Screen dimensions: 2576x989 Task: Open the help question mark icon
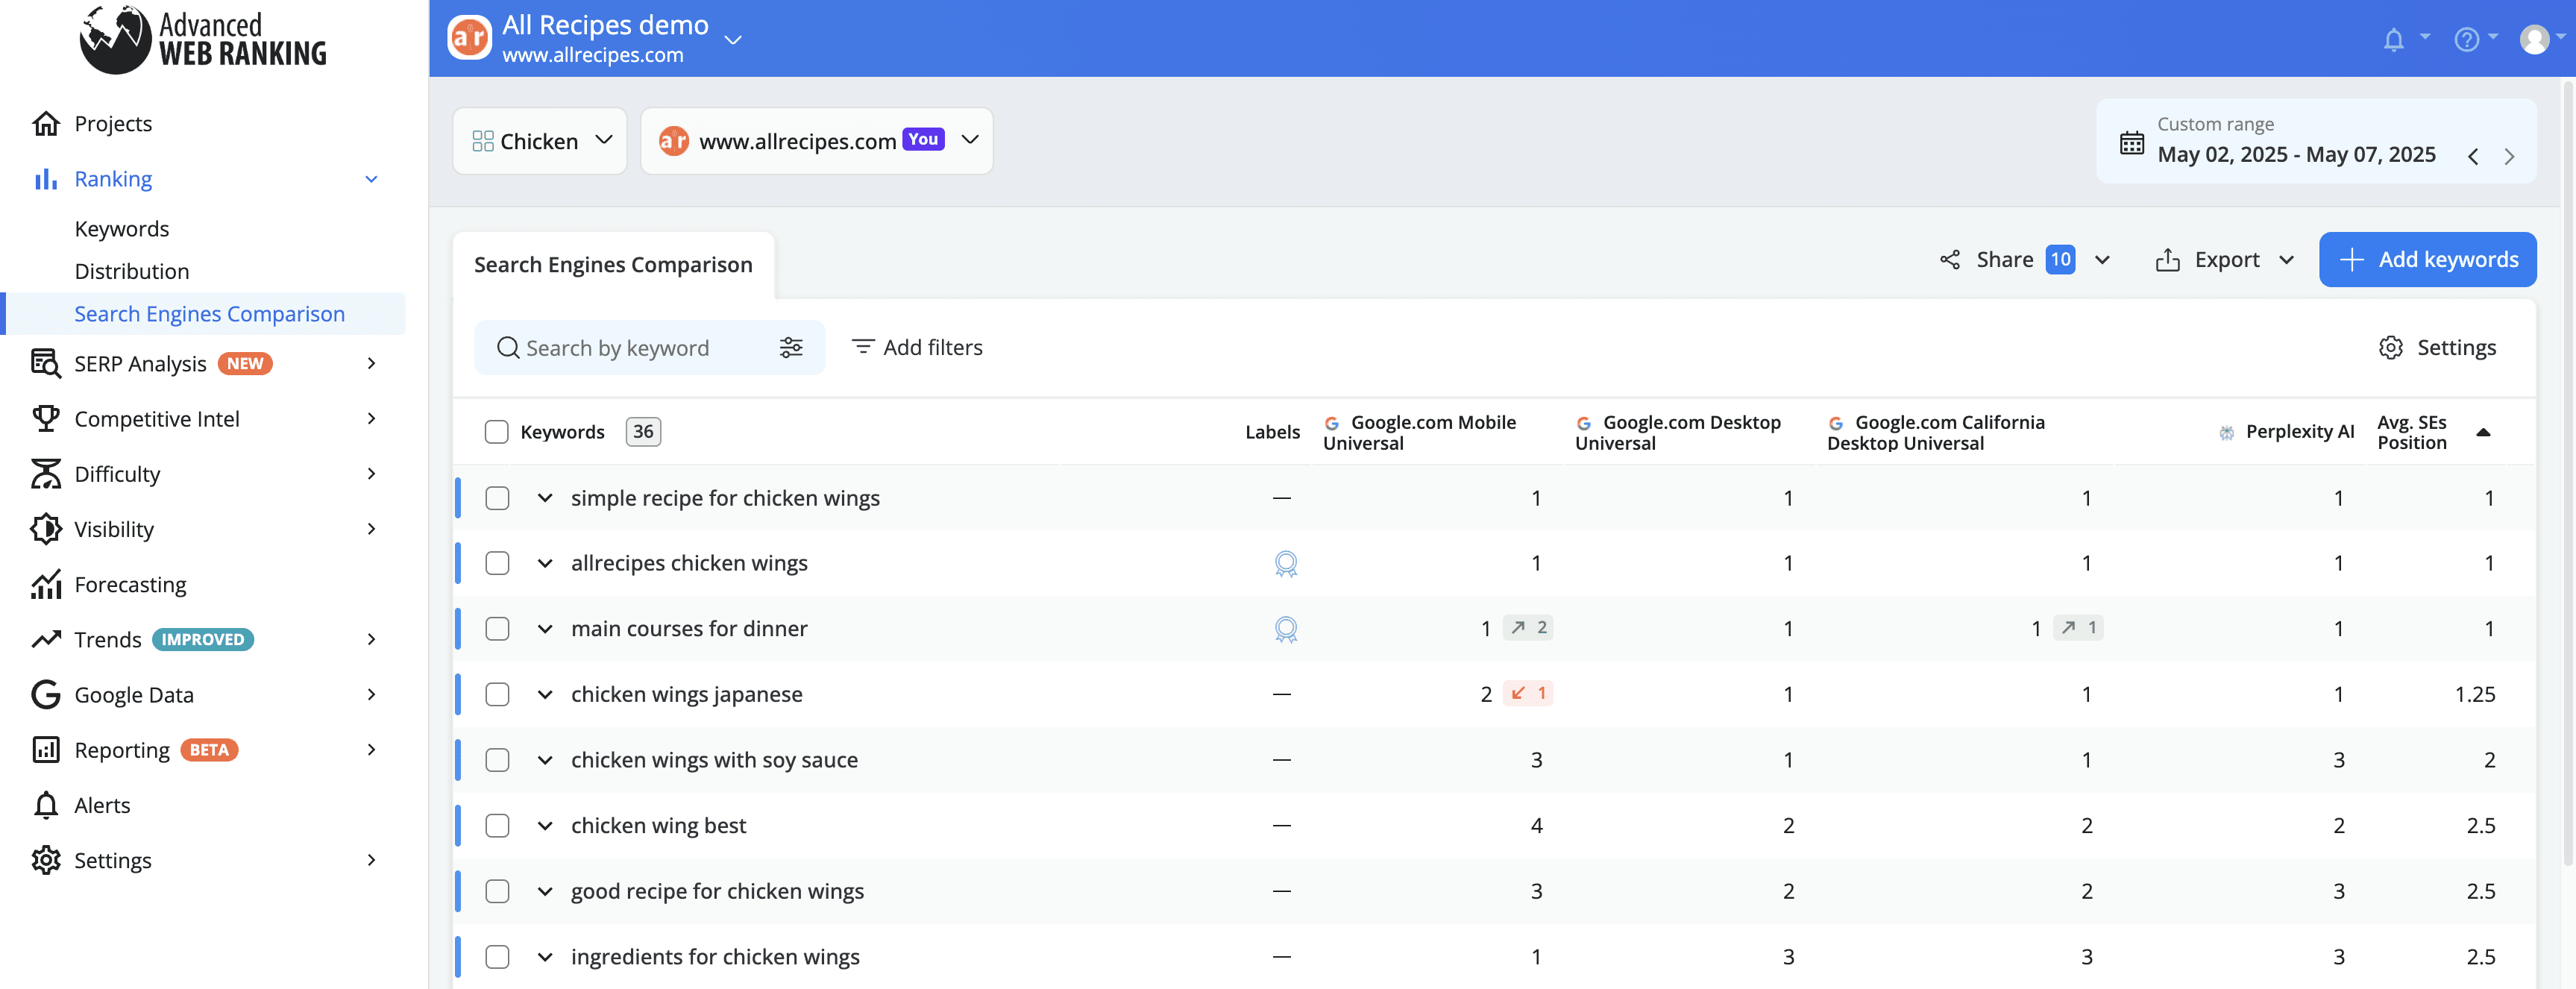2466,39
